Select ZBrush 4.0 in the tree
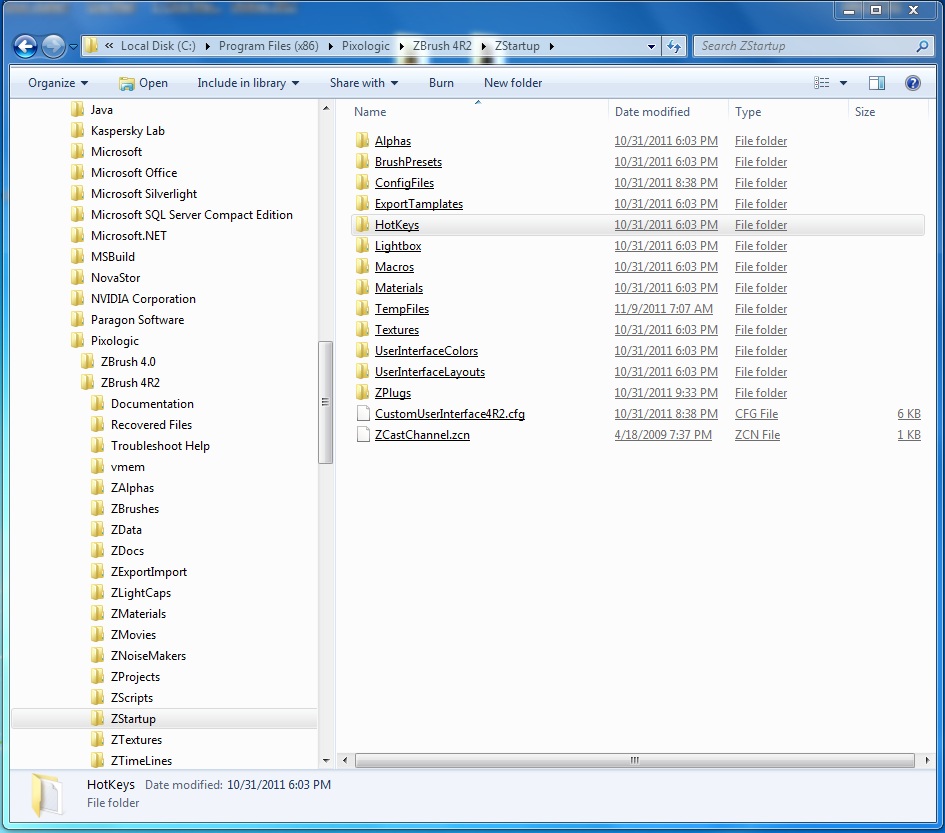Screen dimensions: 945x833 (x=128, y=362)
